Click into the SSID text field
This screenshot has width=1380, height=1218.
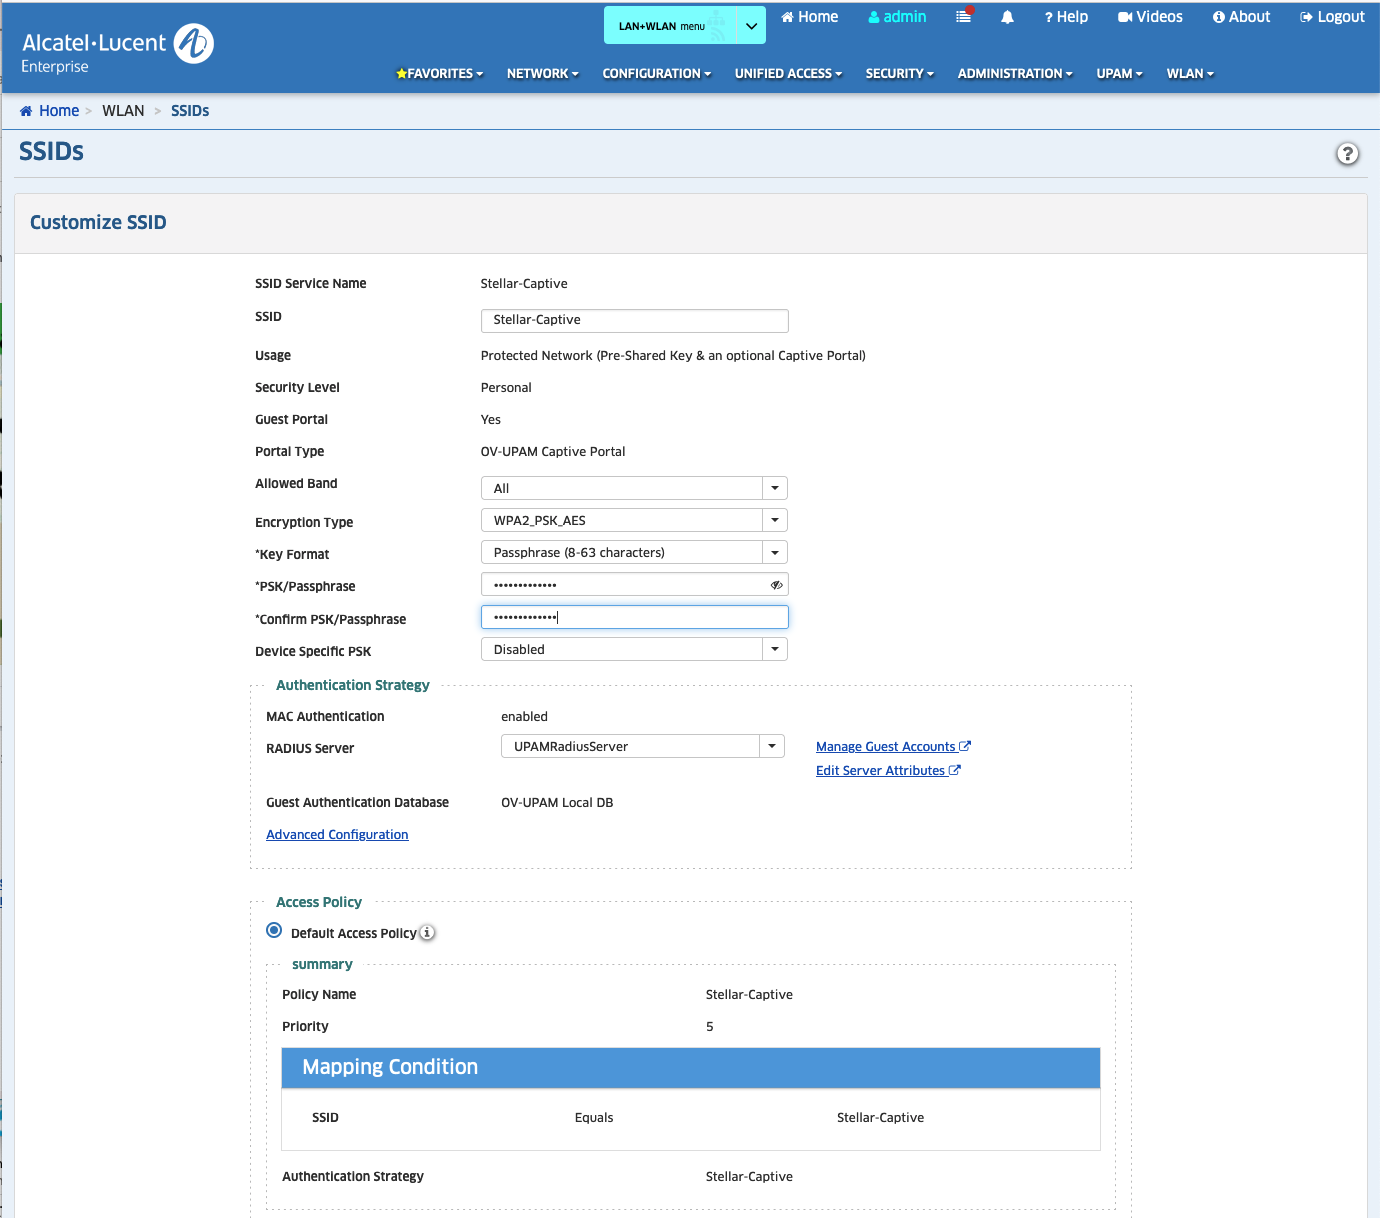point(634,320)
